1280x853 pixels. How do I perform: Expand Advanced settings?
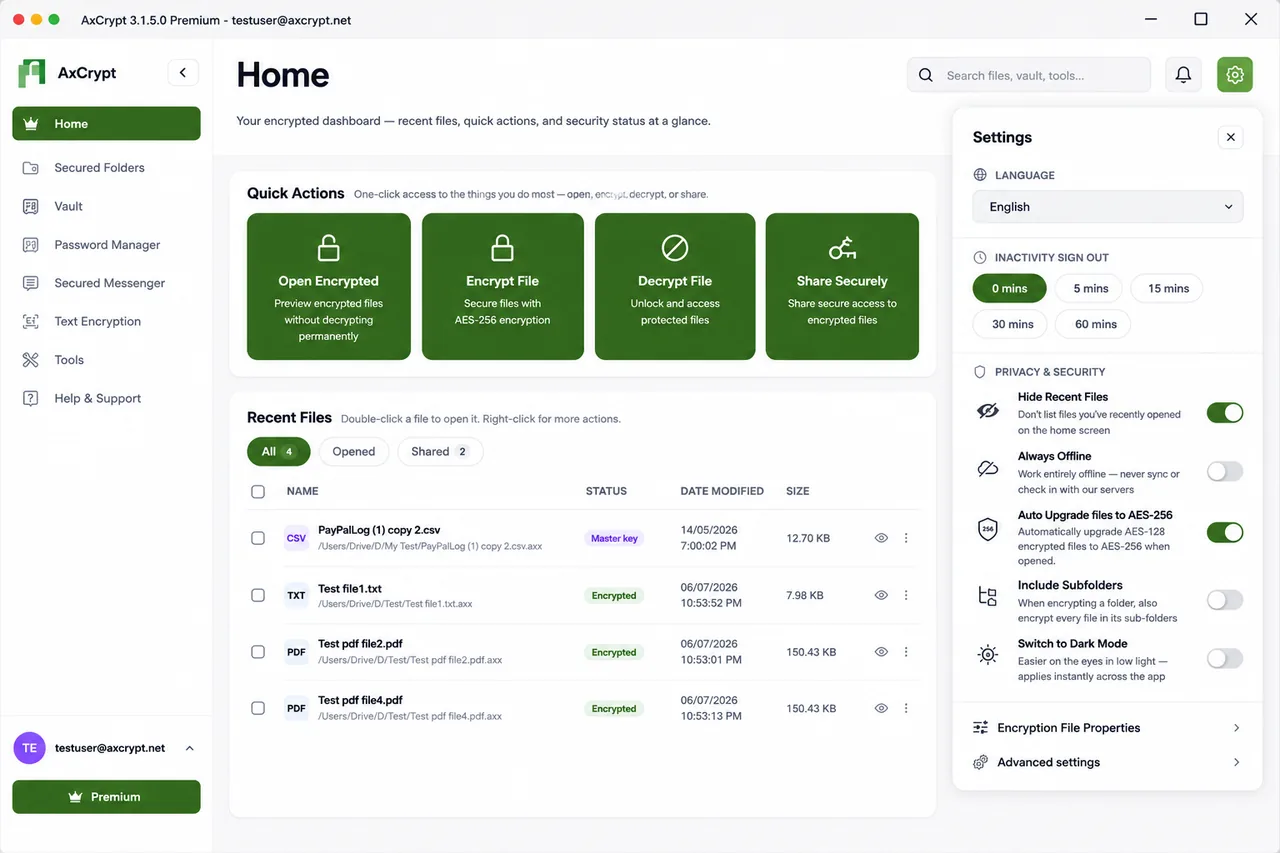point(1108,762)
